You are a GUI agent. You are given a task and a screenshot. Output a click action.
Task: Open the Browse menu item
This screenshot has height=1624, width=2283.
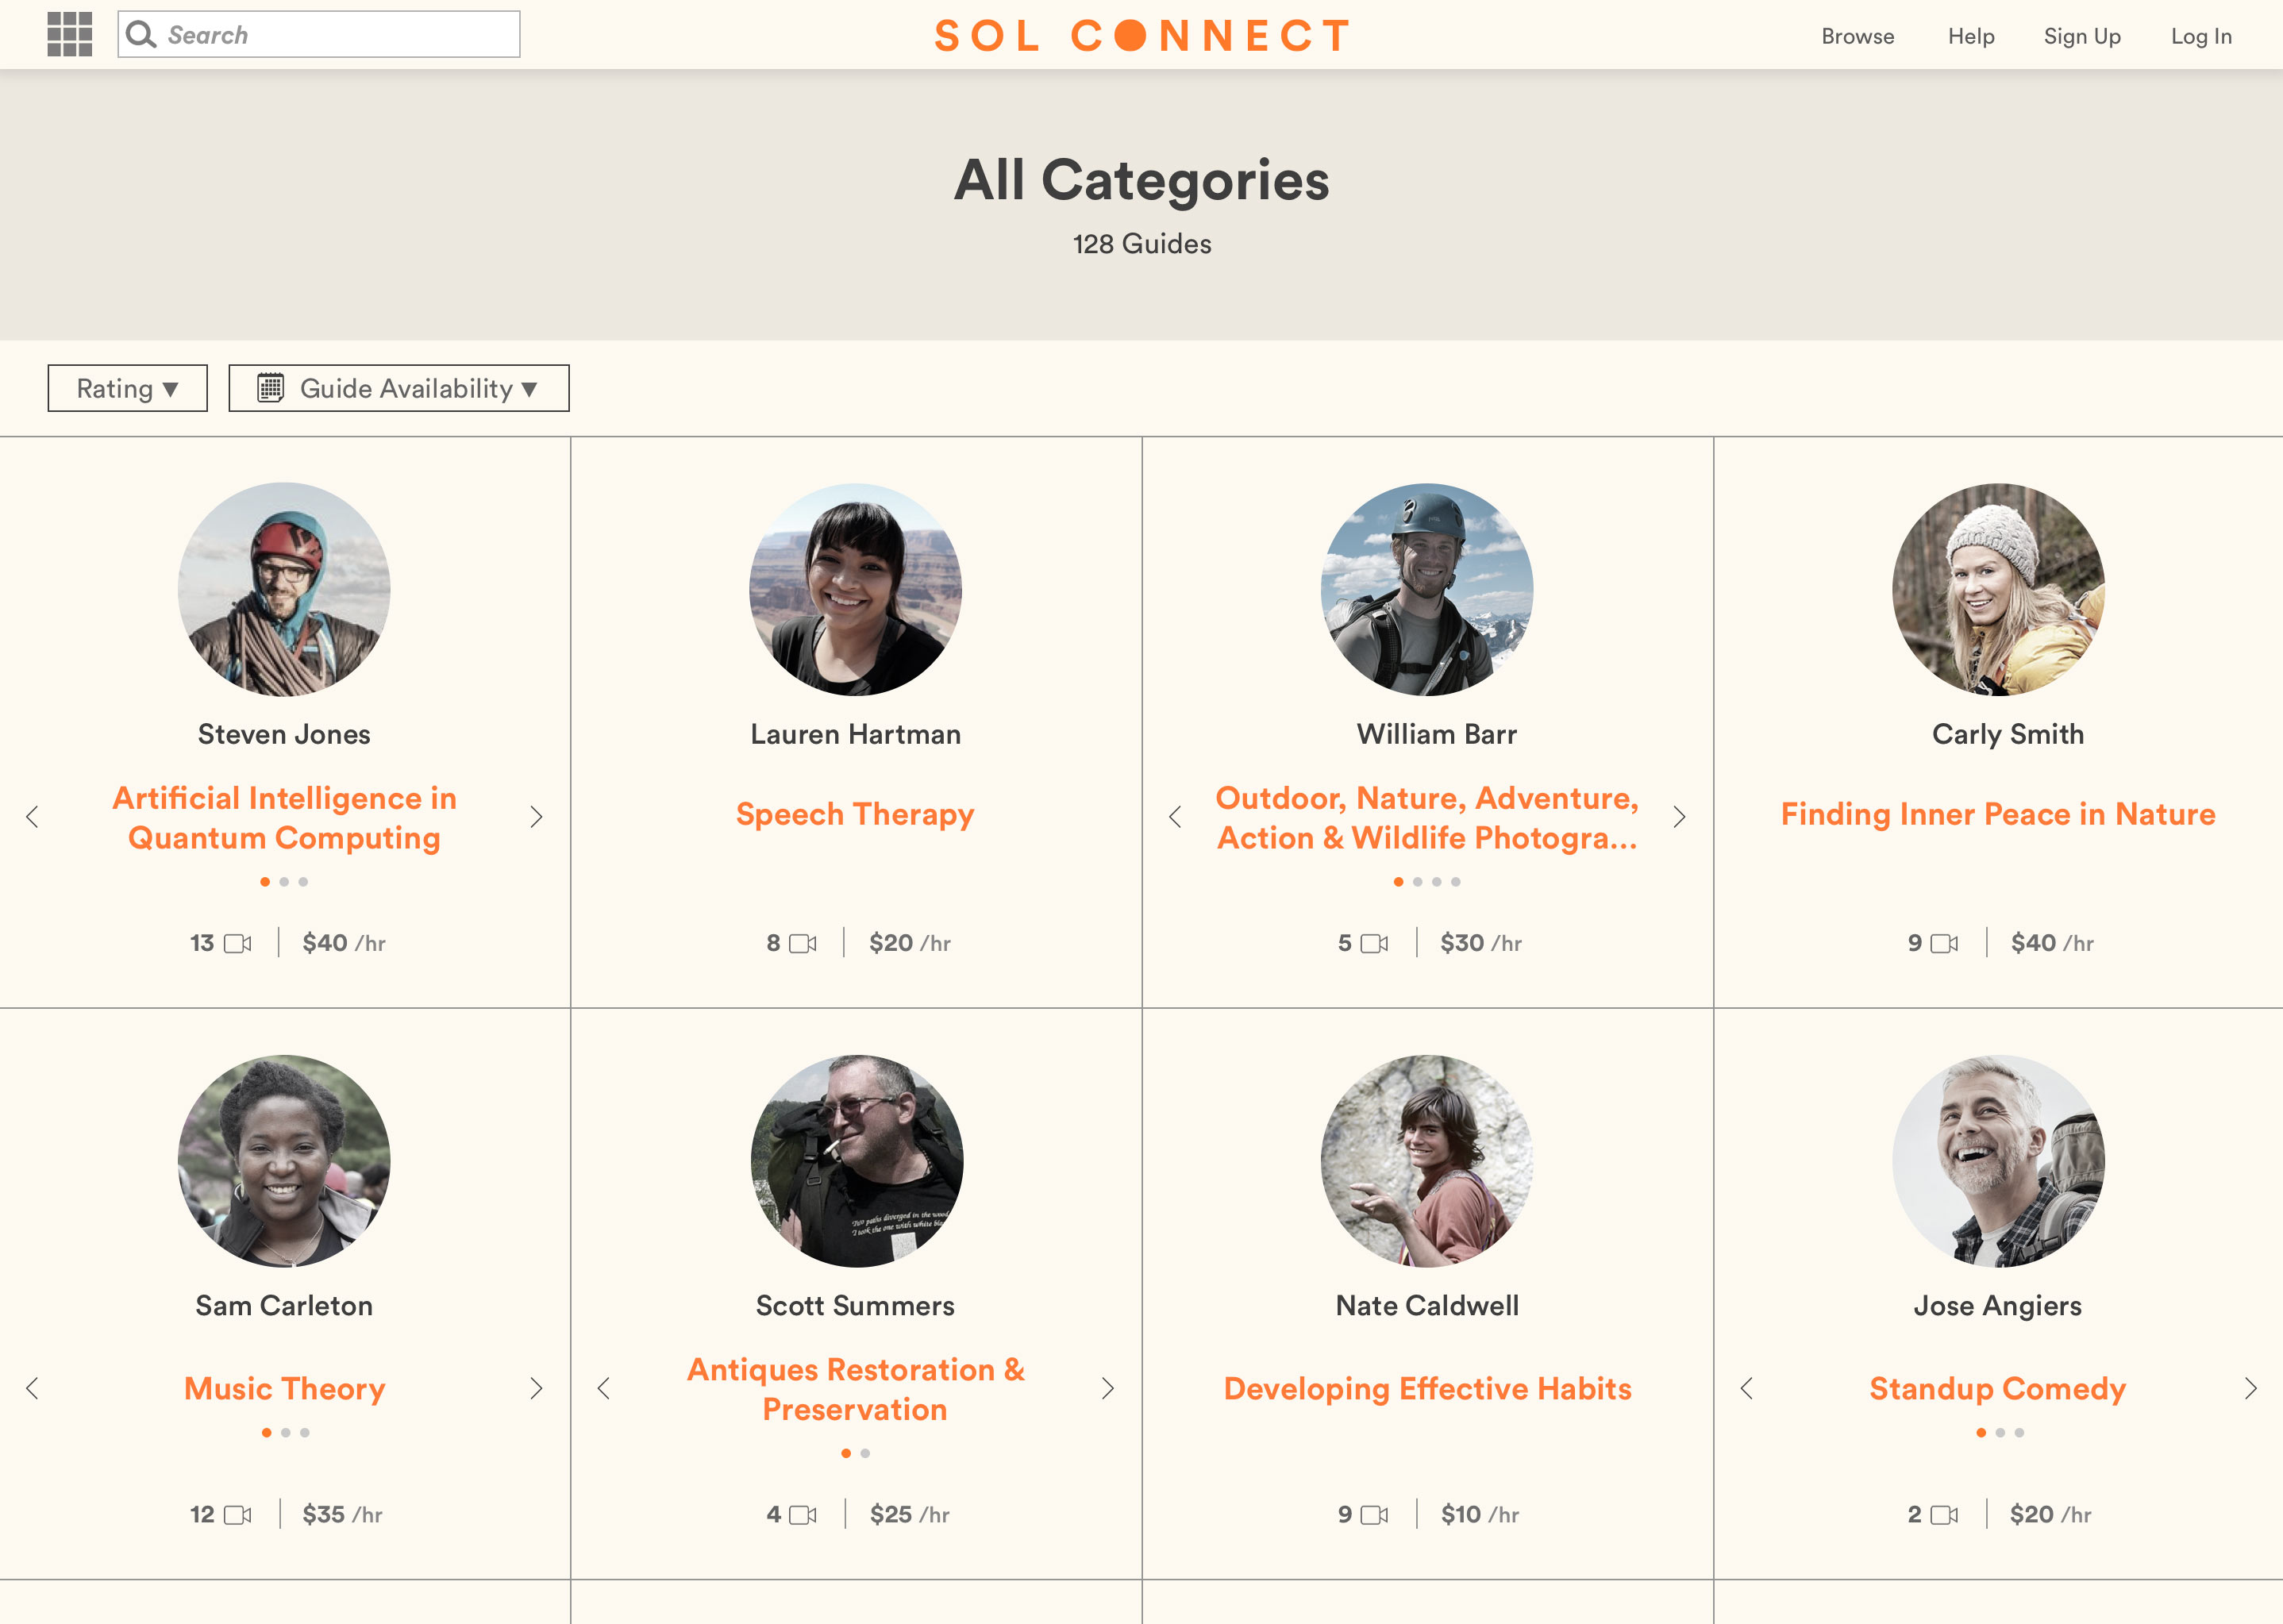pos(1857,36)
